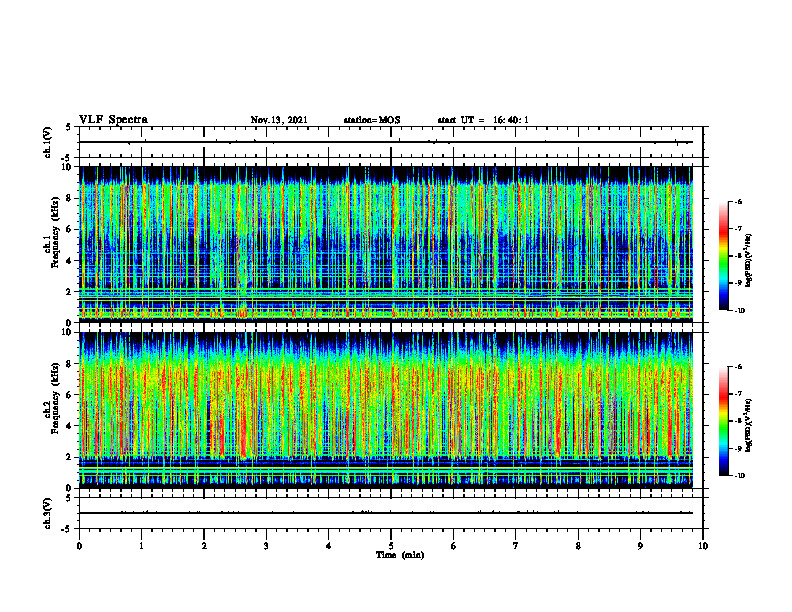Click the "2" kHz tick of ch.2 spectrogram
792x612 pixels.
click(x=70, y=457)
